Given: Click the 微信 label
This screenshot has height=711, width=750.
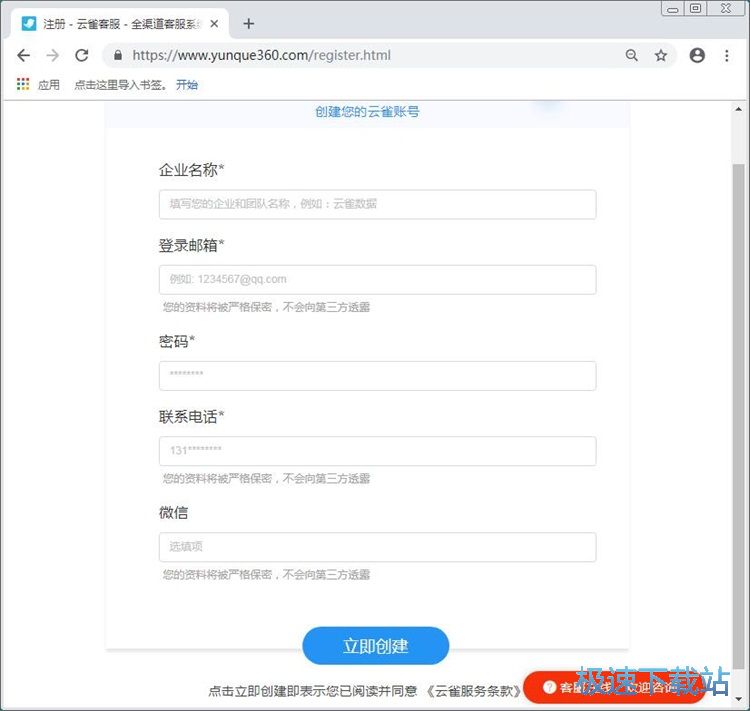Looking at the screenshot, I should (x=173, y=512).
